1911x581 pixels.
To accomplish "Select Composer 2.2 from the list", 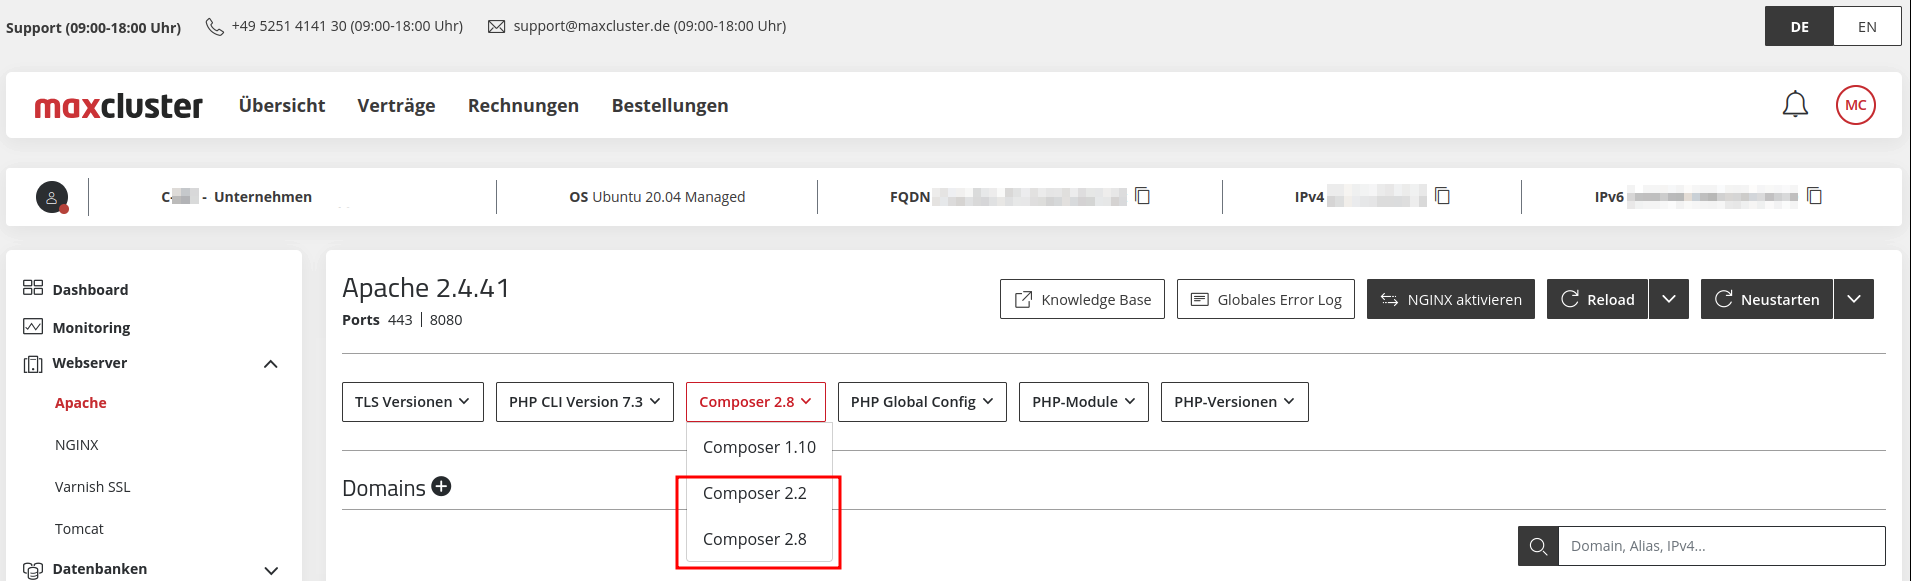I will coord(759,493).
